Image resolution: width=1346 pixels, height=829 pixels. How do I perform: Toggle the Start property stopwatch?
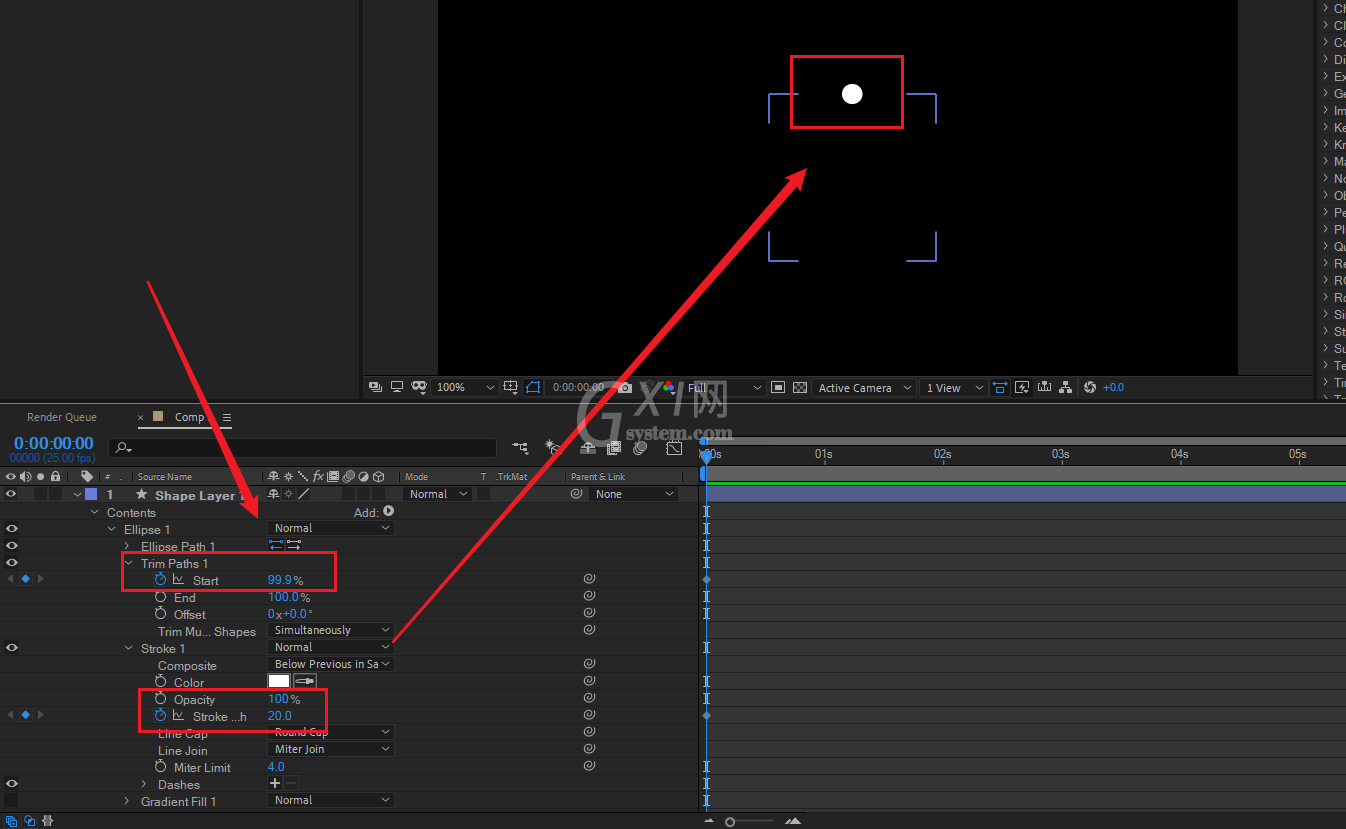pyautogui.click(x=160, y=580)
